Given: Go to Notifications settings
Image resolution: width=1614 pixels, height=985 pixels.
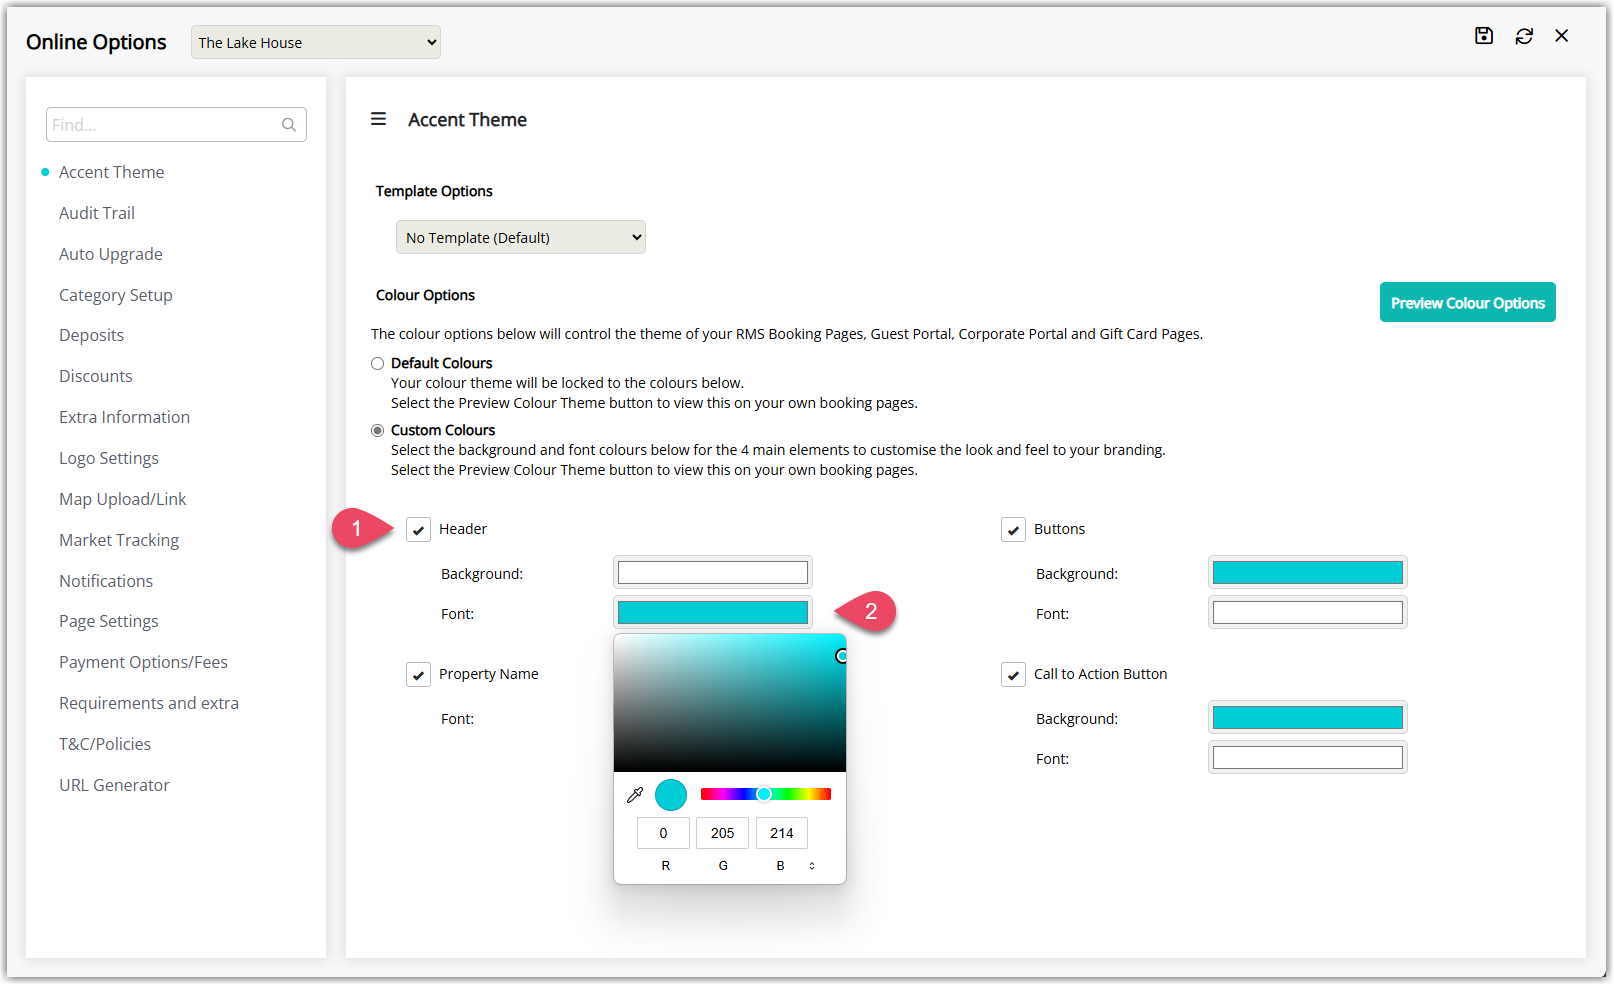Looking at the screenshot, I should point(106,581).
